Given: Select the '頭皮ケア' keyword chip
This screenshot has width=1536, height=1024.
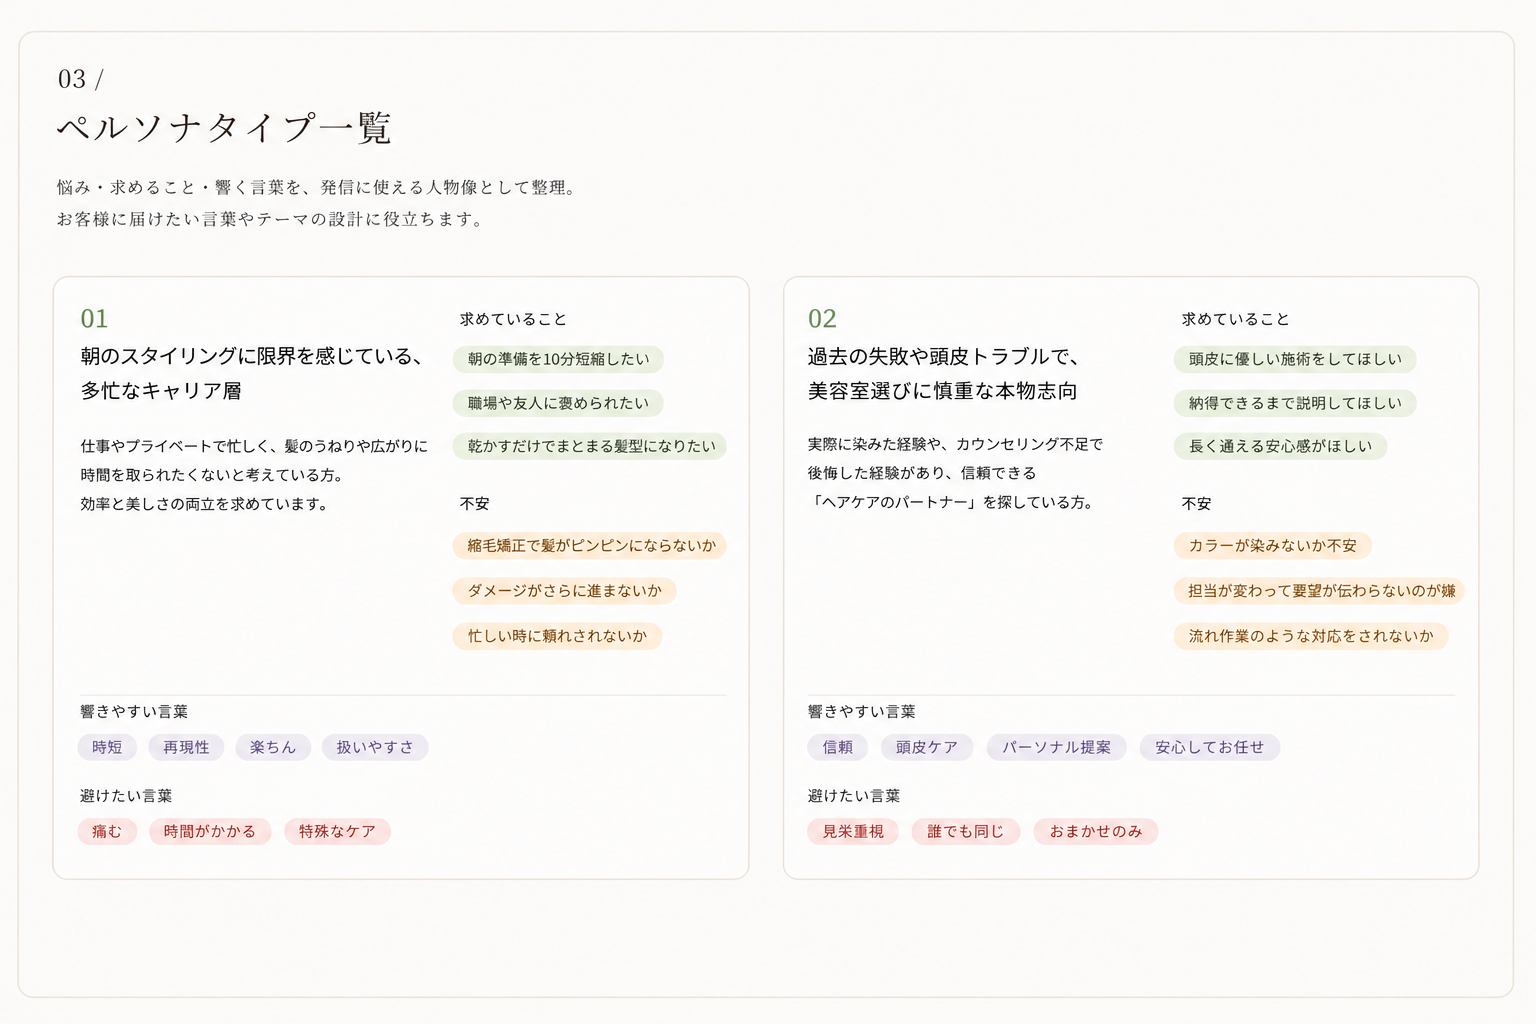Looking at the screenshot, I should (x=927, y=747).
